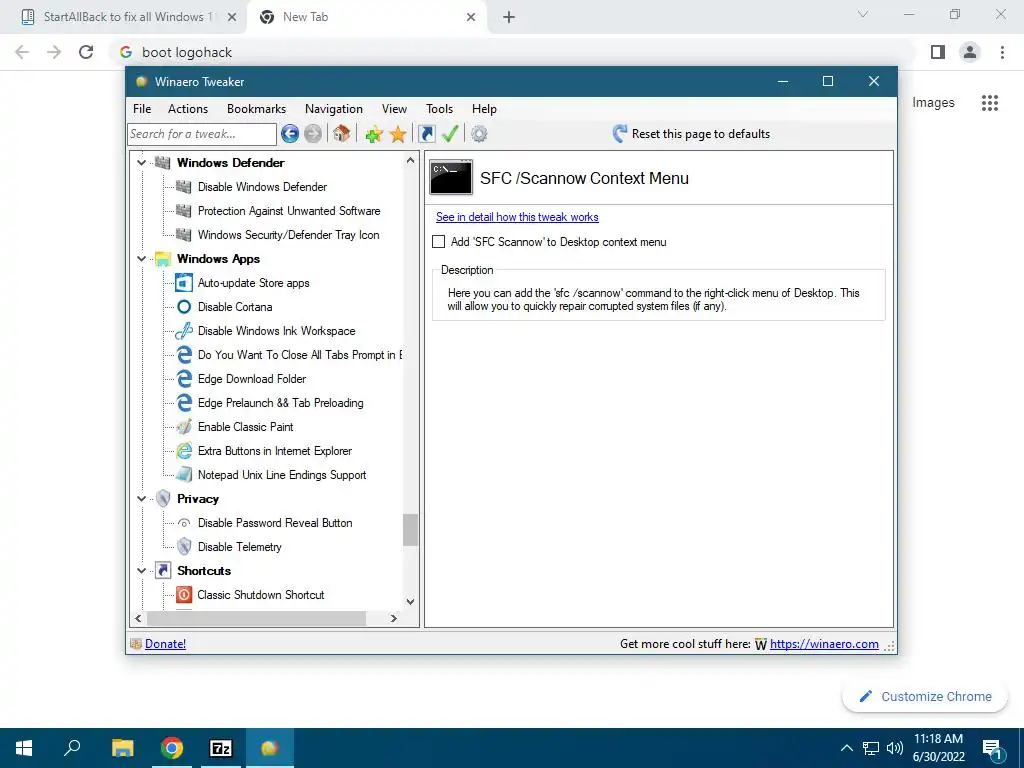The height and width of the screenshot is (768, 1024).
Task: Open the Bookmarks menu
Action: tap(256, 109)
